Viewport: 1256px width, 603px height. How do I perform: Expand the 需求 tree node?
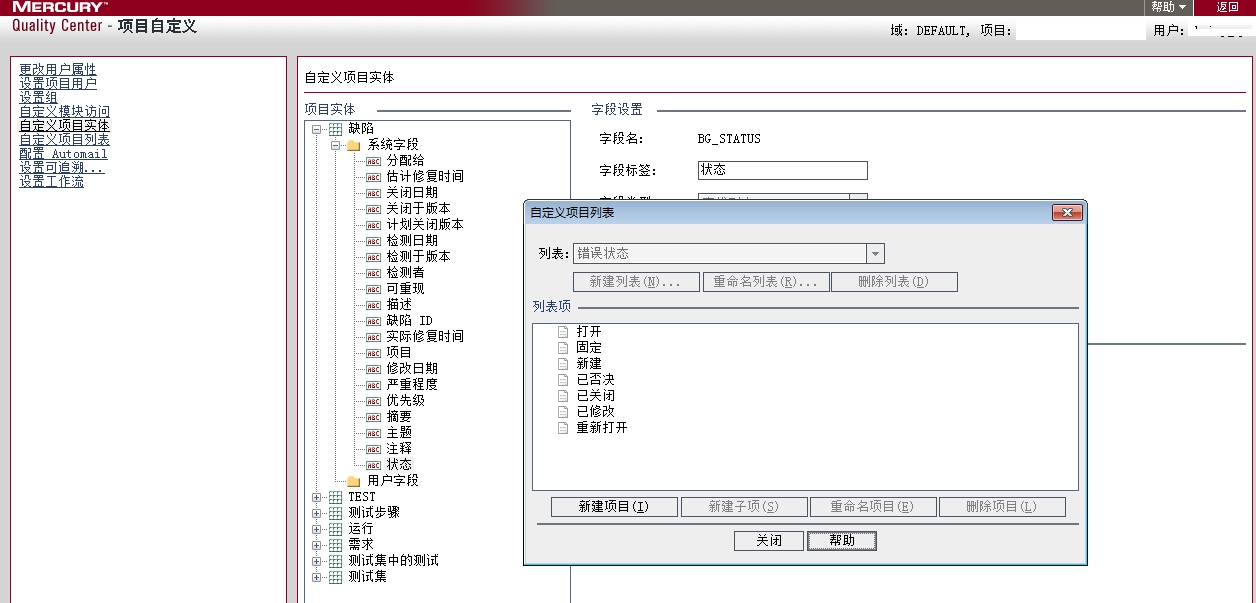(x=317, y=545)
